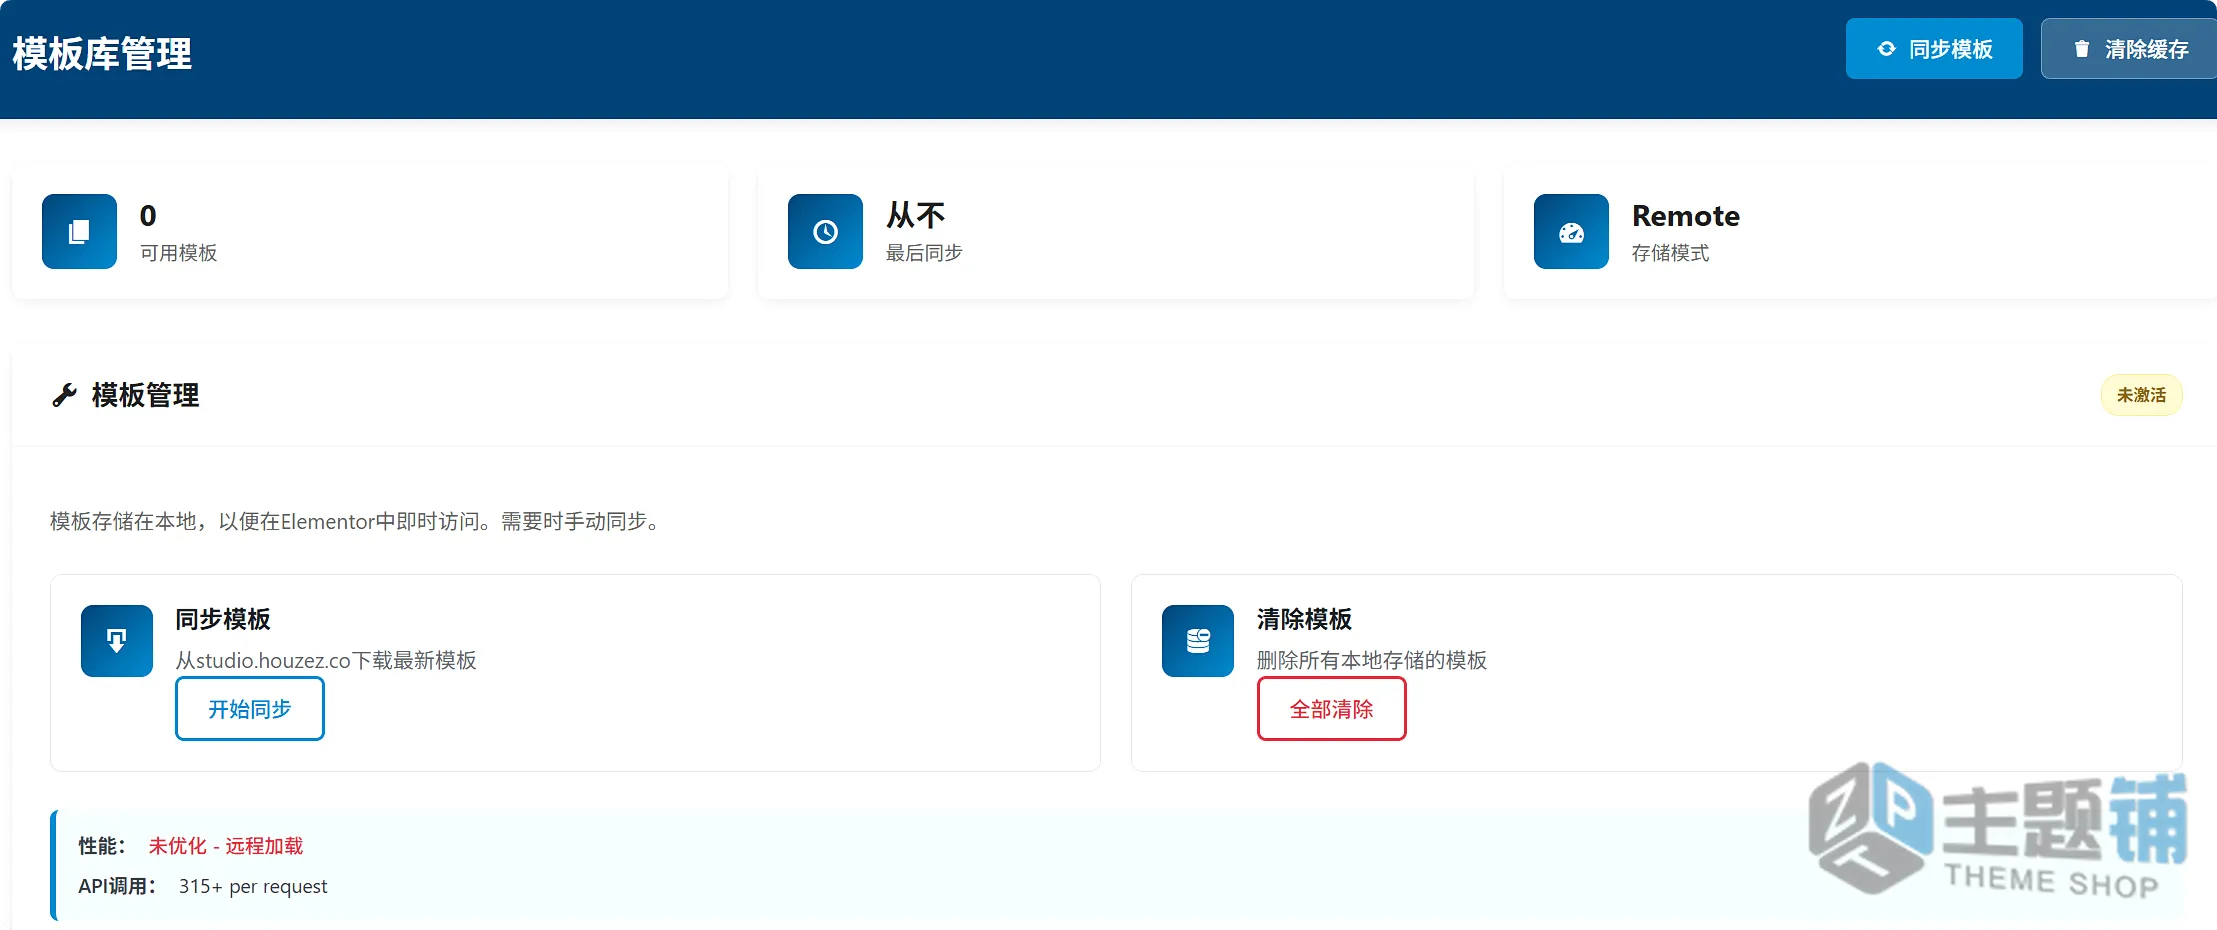Screen dimensions: 2217x930
Task: Start syncing with 开始同步 button
Action: click(250, 709)
